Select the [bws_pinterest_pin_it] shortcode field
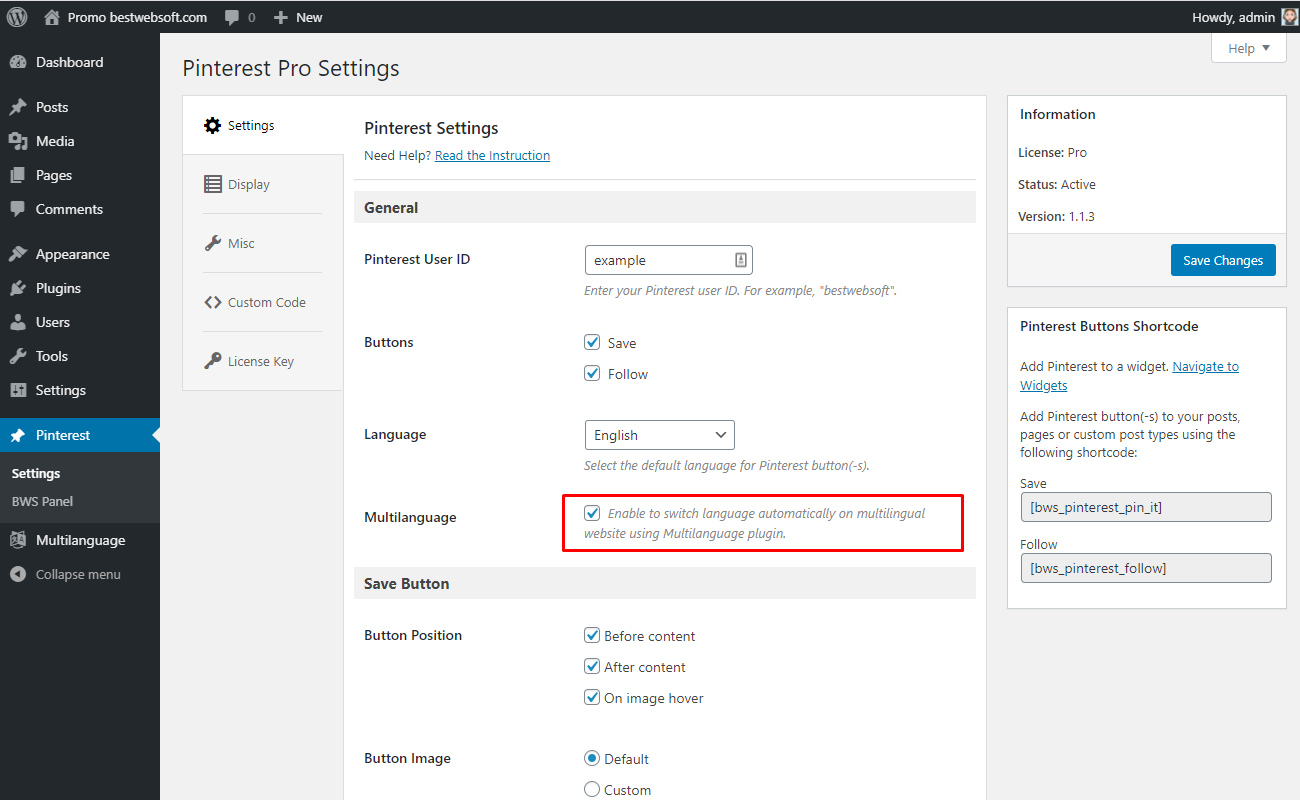Screen dimensions: 1300x800 point(1146,507)
